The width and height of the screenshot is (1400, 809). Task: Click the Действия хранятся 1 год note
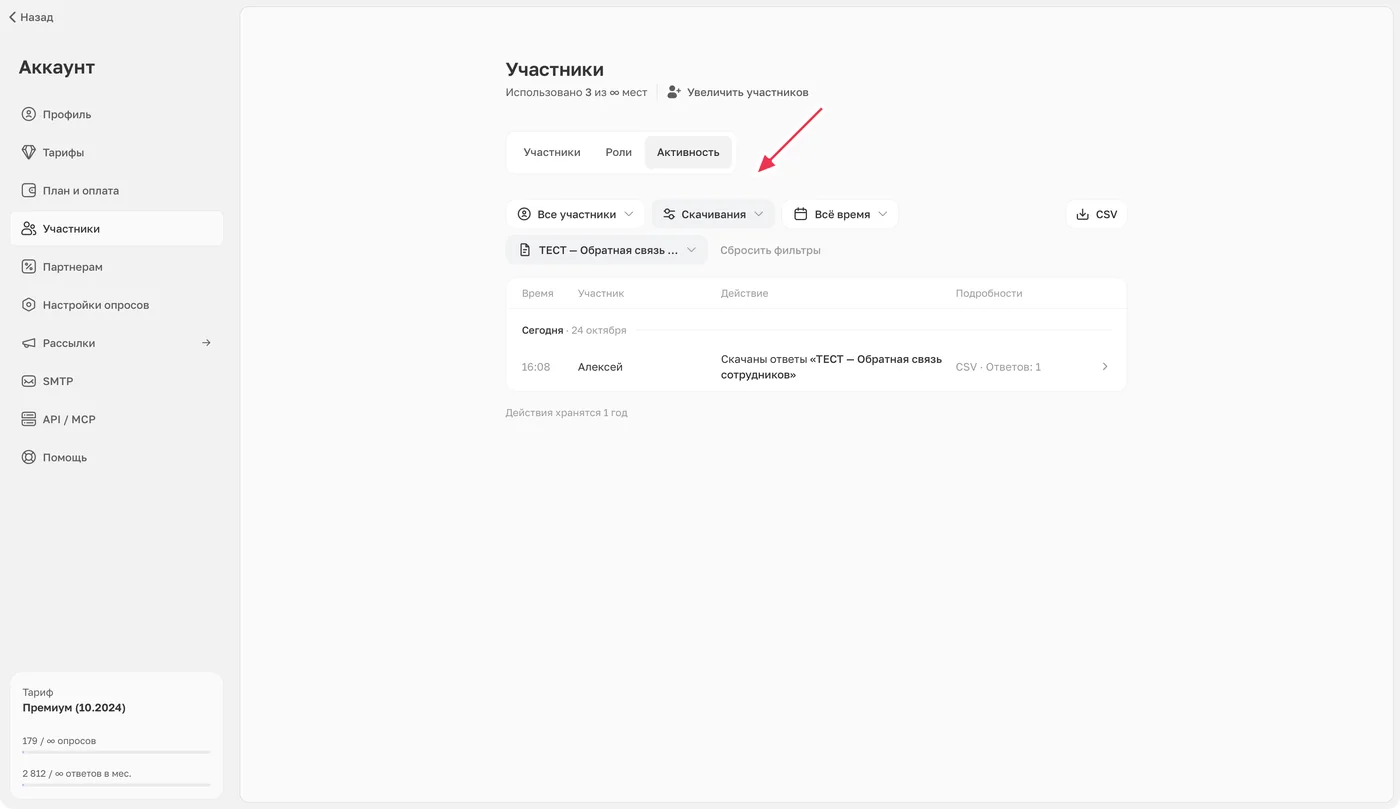(567, 412)
